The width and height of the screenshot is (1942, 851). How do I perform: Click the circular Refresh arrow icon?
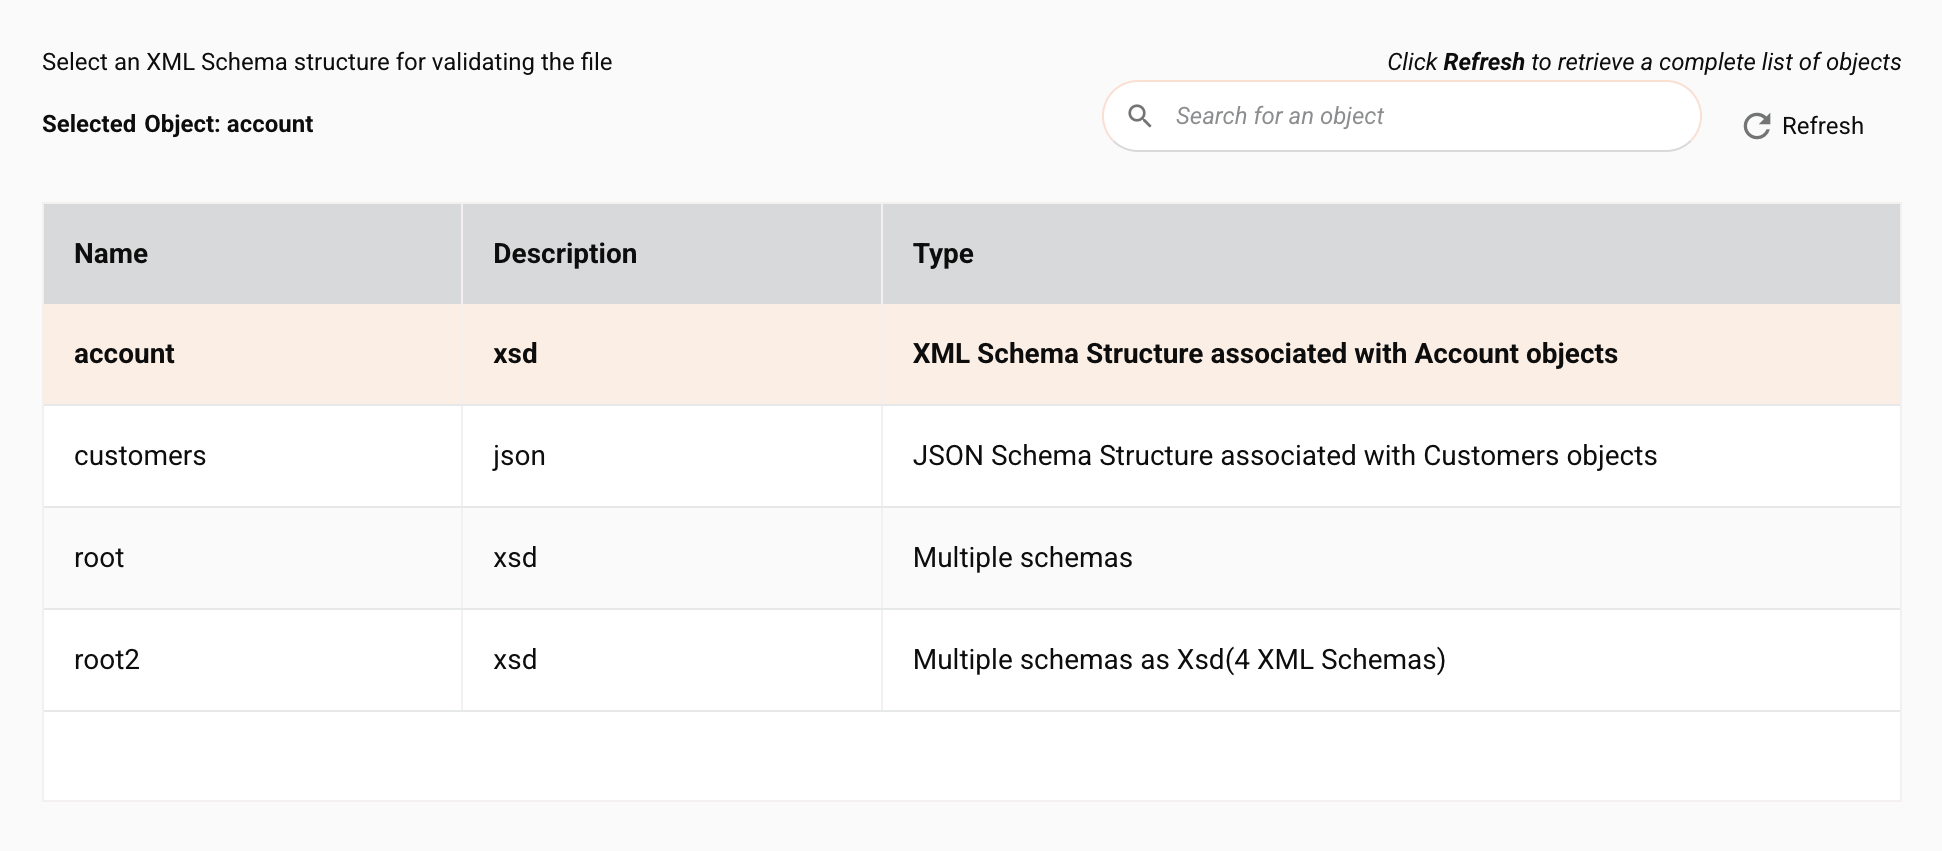(1756, 126)
